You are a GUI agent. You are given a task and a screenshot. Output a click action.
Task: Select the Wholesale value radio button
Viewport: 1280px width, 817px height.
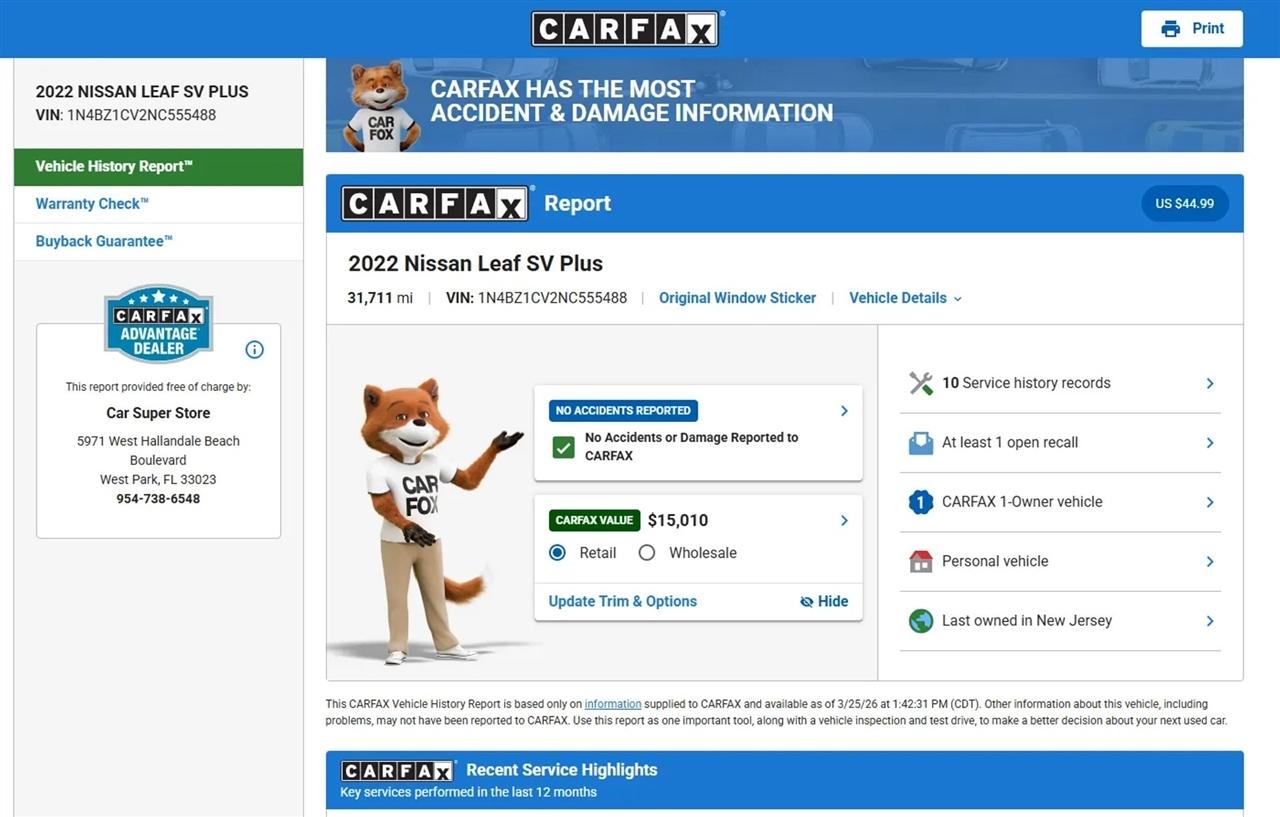click(x=647, y=553)
